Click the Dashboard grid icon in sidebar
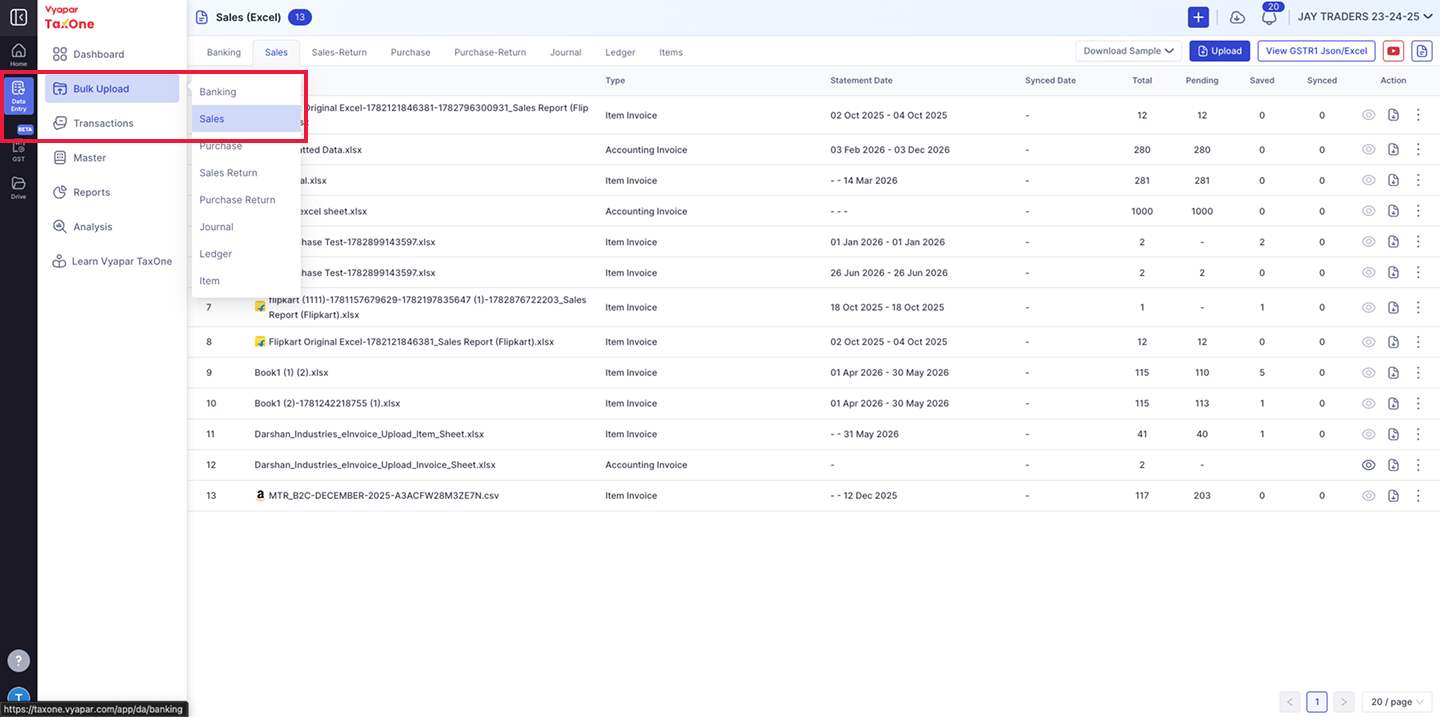1440x717 pixels. (60, 54)
